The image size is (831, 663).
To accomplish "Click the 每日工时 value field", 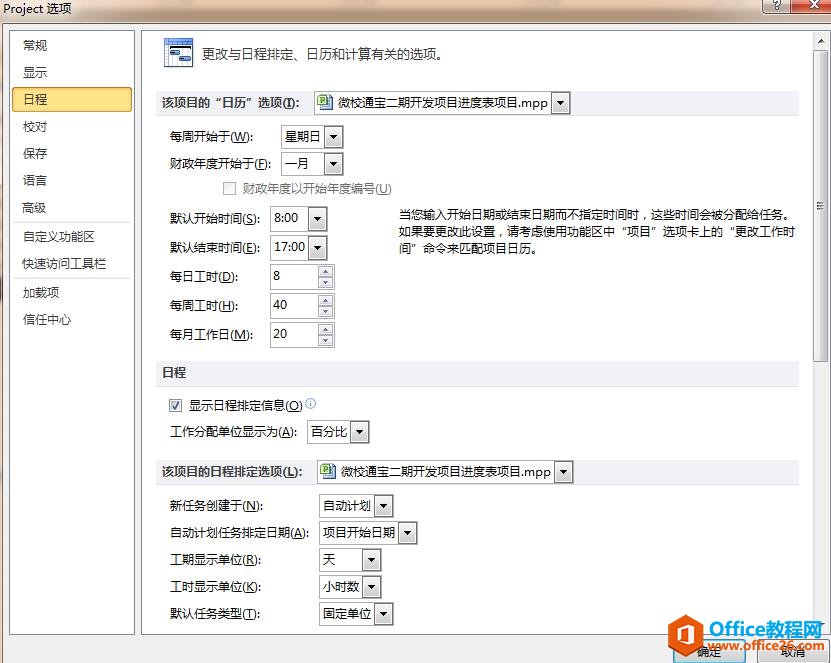I will [x=294, y=277].
